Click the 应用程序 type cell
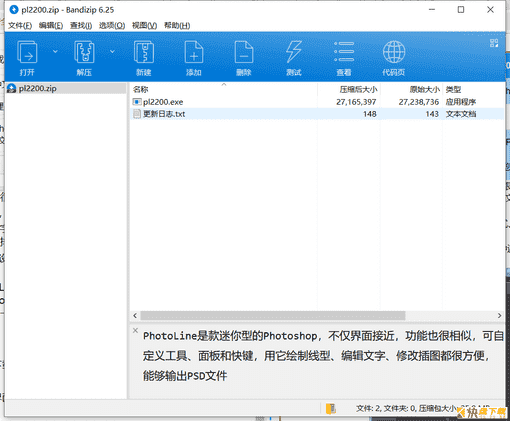Image resolution: width=510 pixels, height=421 pixels. click(x=461, y=102)
